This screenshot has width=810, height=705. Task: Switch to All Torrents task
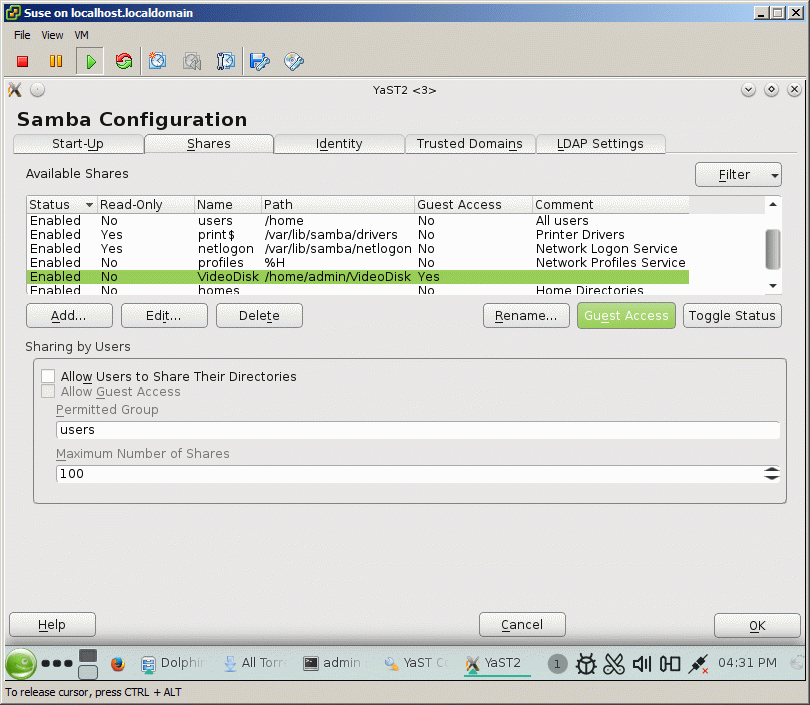pos(255,663)
